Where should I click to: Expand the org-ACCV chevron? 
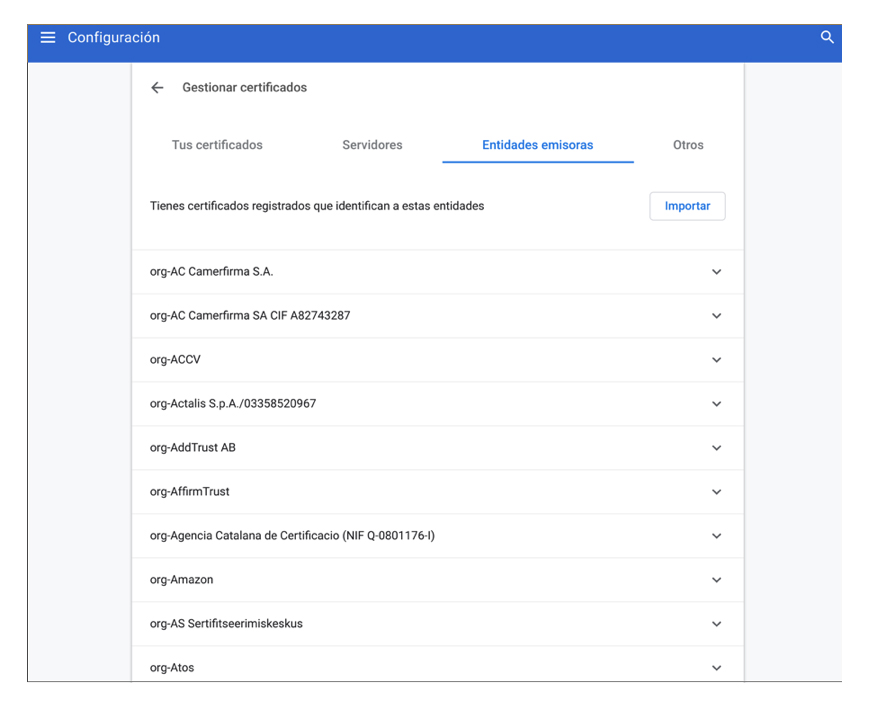click(717, 360)
